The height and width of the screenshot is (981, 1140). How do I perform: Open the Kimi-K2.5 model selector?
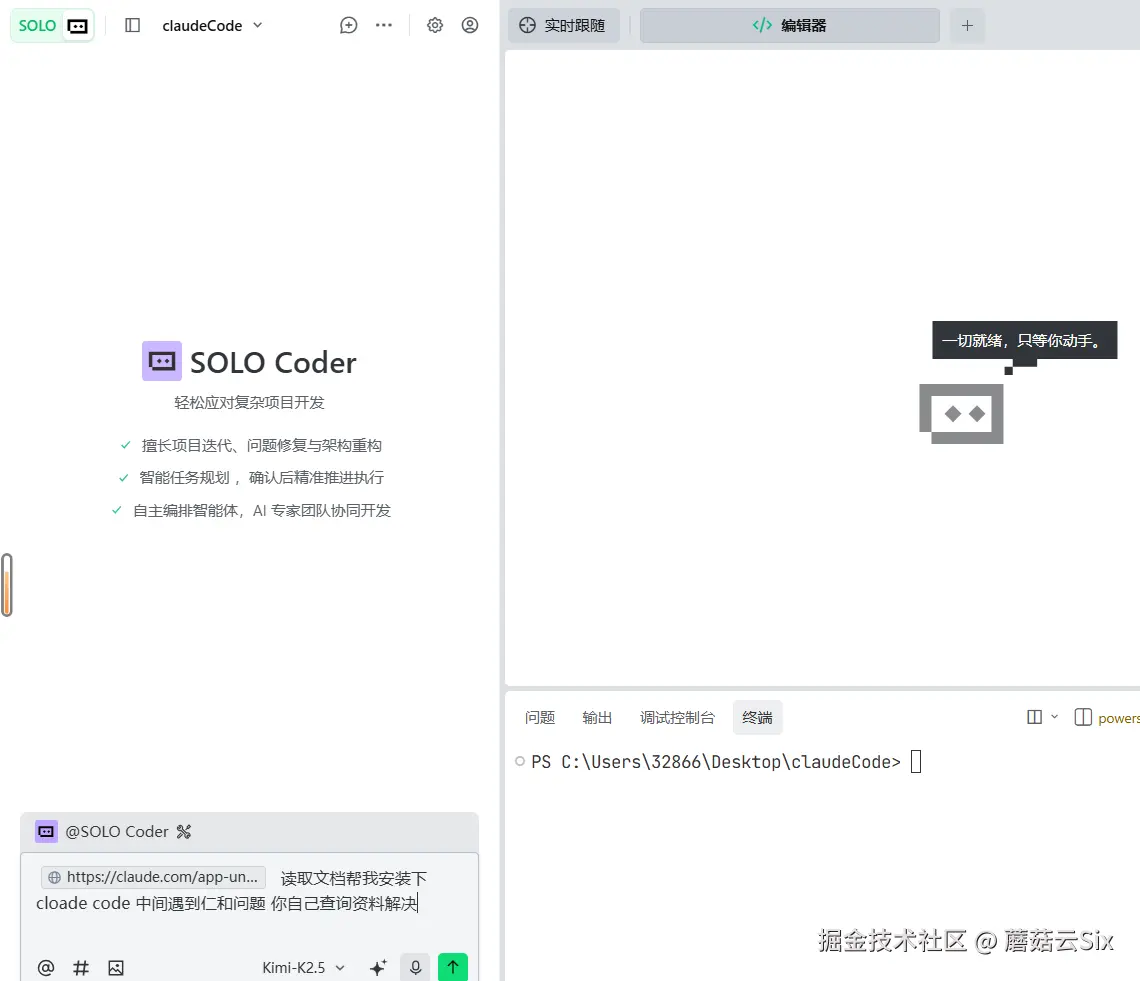303,967
